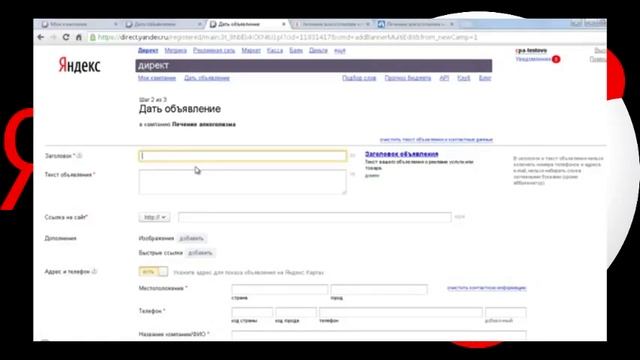640x360 pixels.
Task: Click the clear ad text and contacts link
Action: (436, 140)
